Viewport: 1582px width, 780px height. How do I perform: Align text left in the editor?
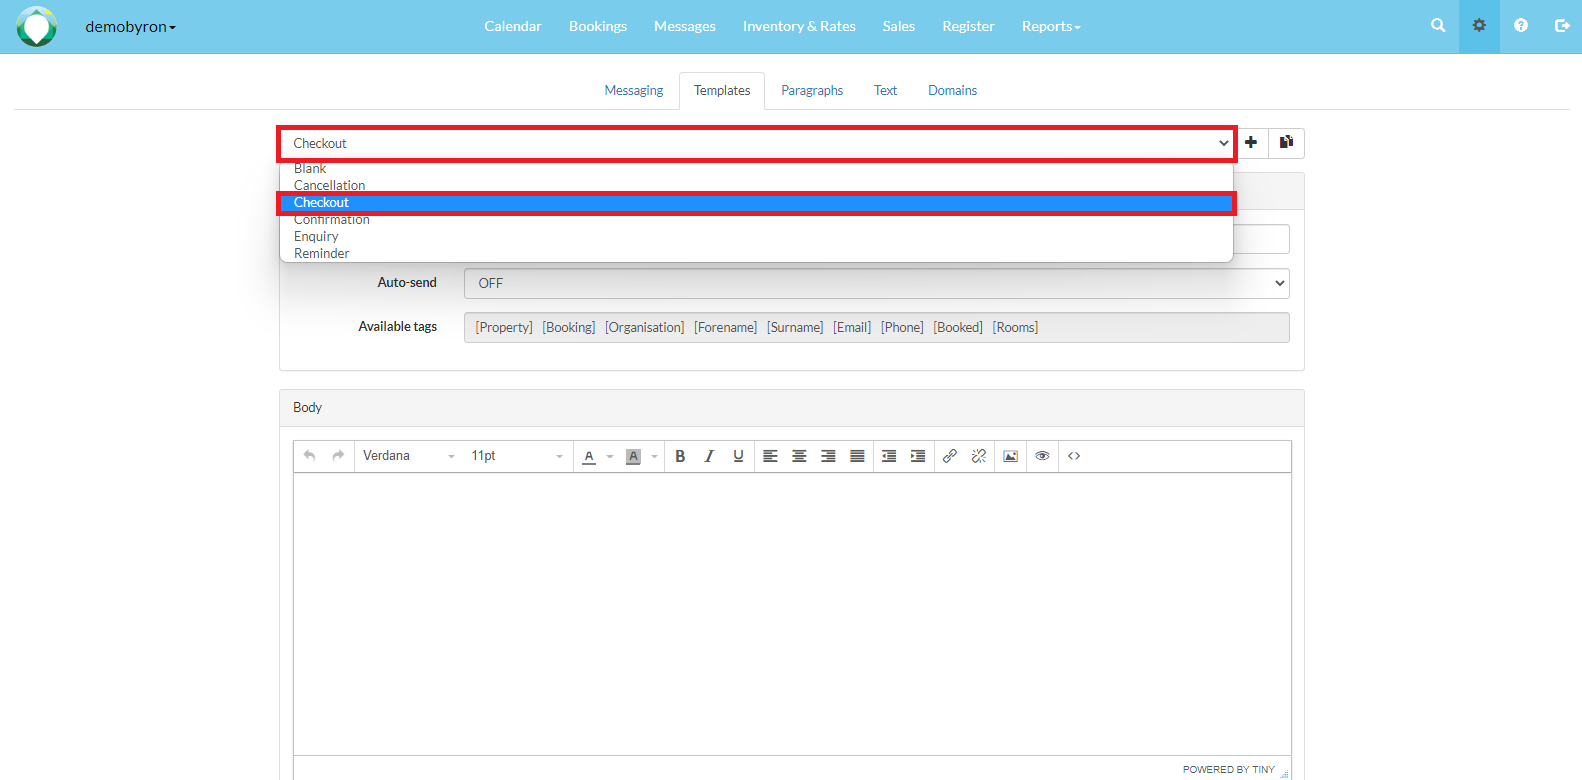[x=770, y=456]
